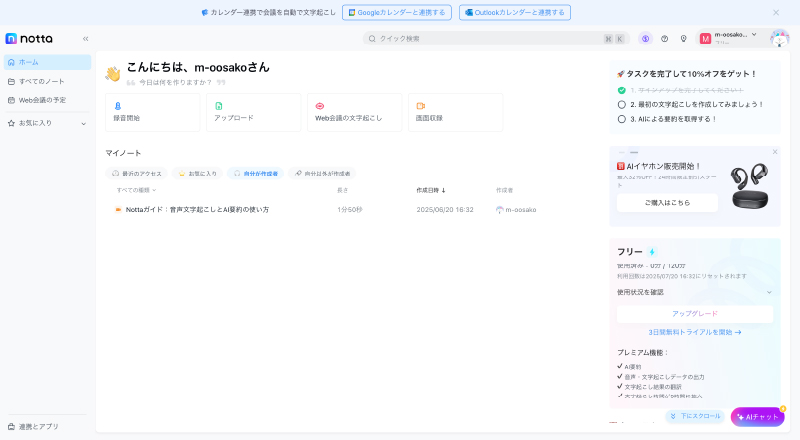Expand the お気に入り sidebar section

tap(47, 123)
